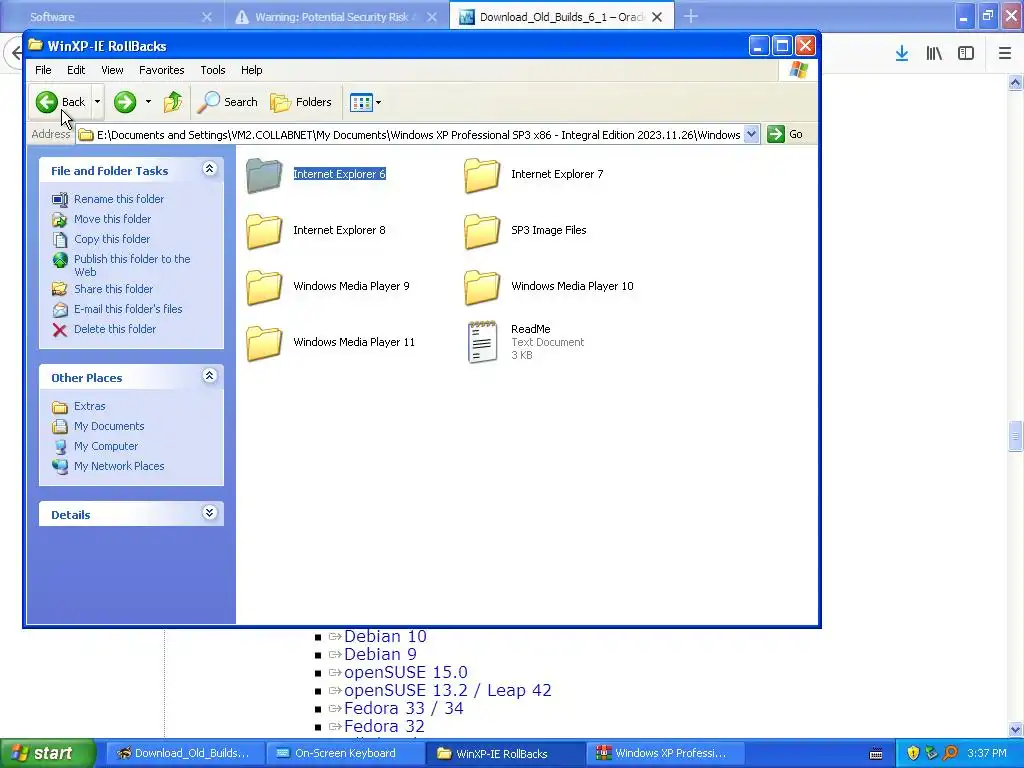The image size is (1024, 768).
Task: Click the Debian 10 link in browser
Action: pos(385,637)
